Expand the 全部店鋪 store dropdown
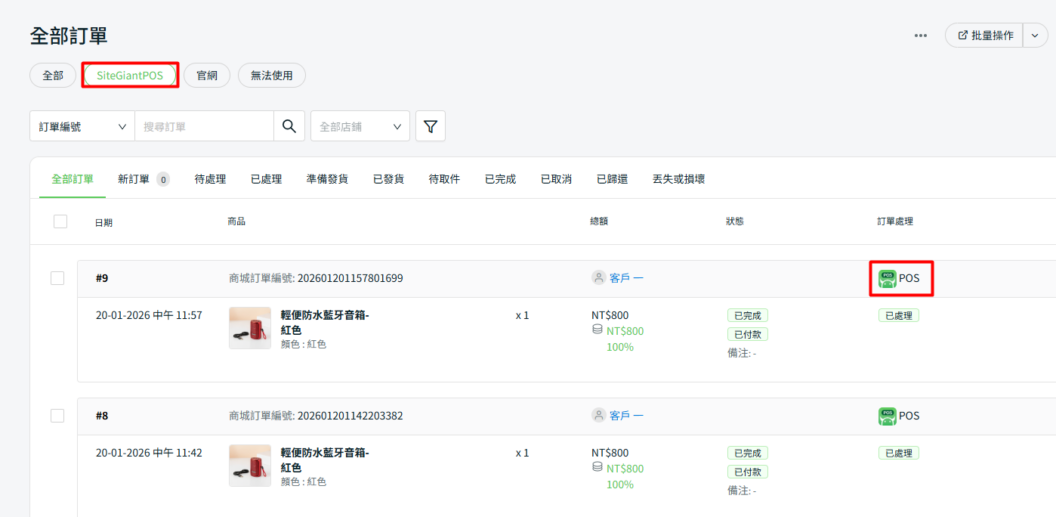 pos(360,126)
